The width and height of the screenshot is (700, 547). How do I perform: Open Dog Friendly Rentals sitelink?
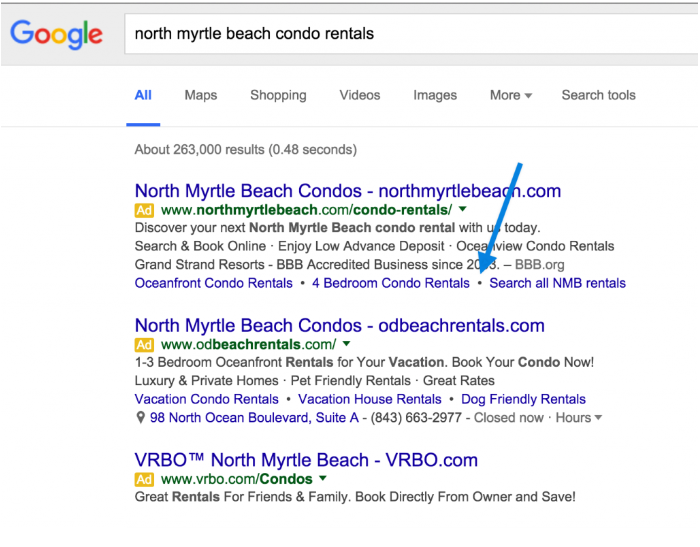click(x=523, y=399)
